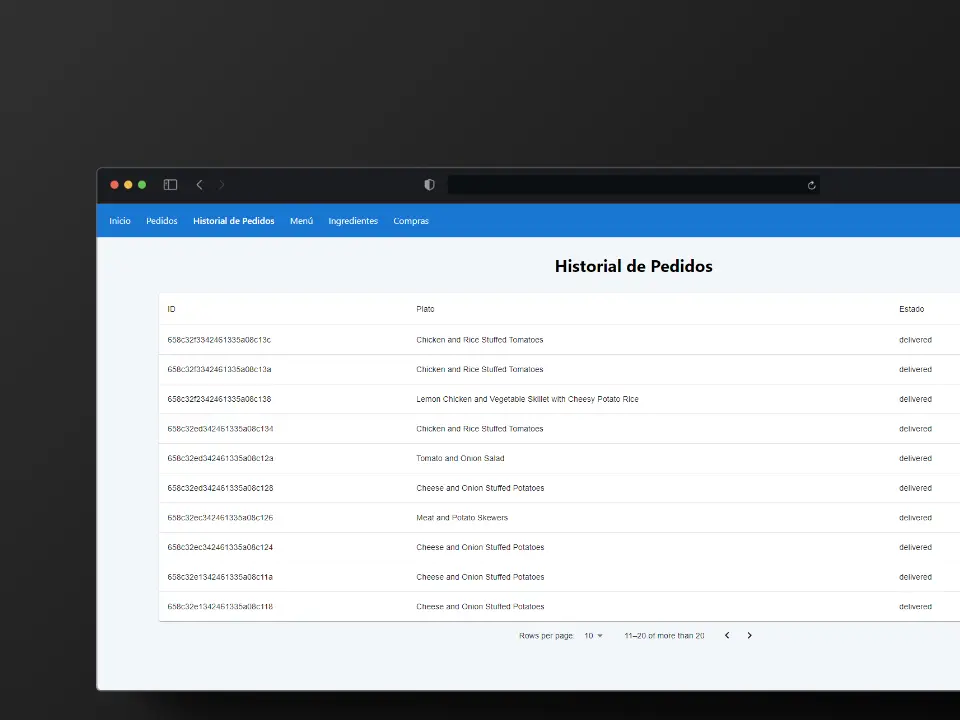Viewport: 960px width, 720px height.
Task: Click the Historial de Pedidos page heading
Action: [634, 266]
